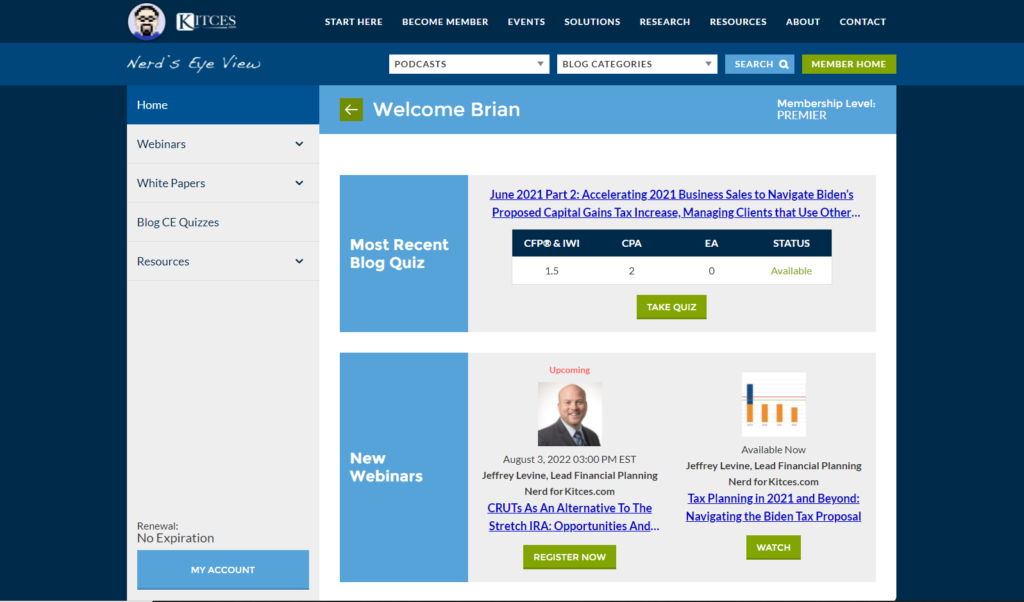Open Resources in top navigation
Viewport: 1024px width, 602px height.
coord(738,22)
